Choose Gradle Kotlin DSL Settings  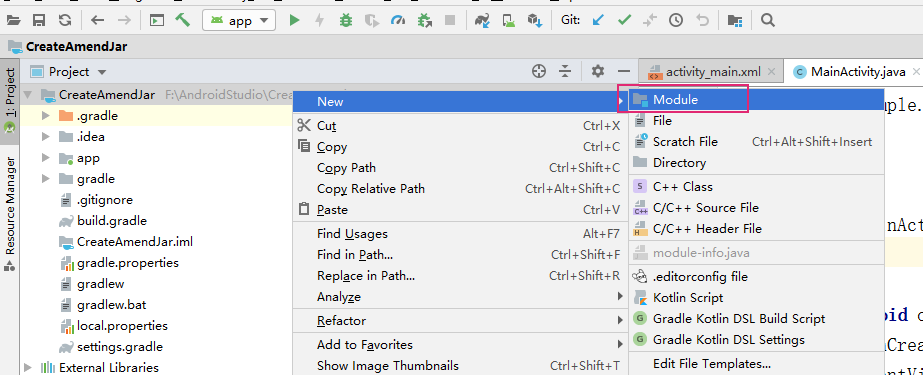[756, 340]
